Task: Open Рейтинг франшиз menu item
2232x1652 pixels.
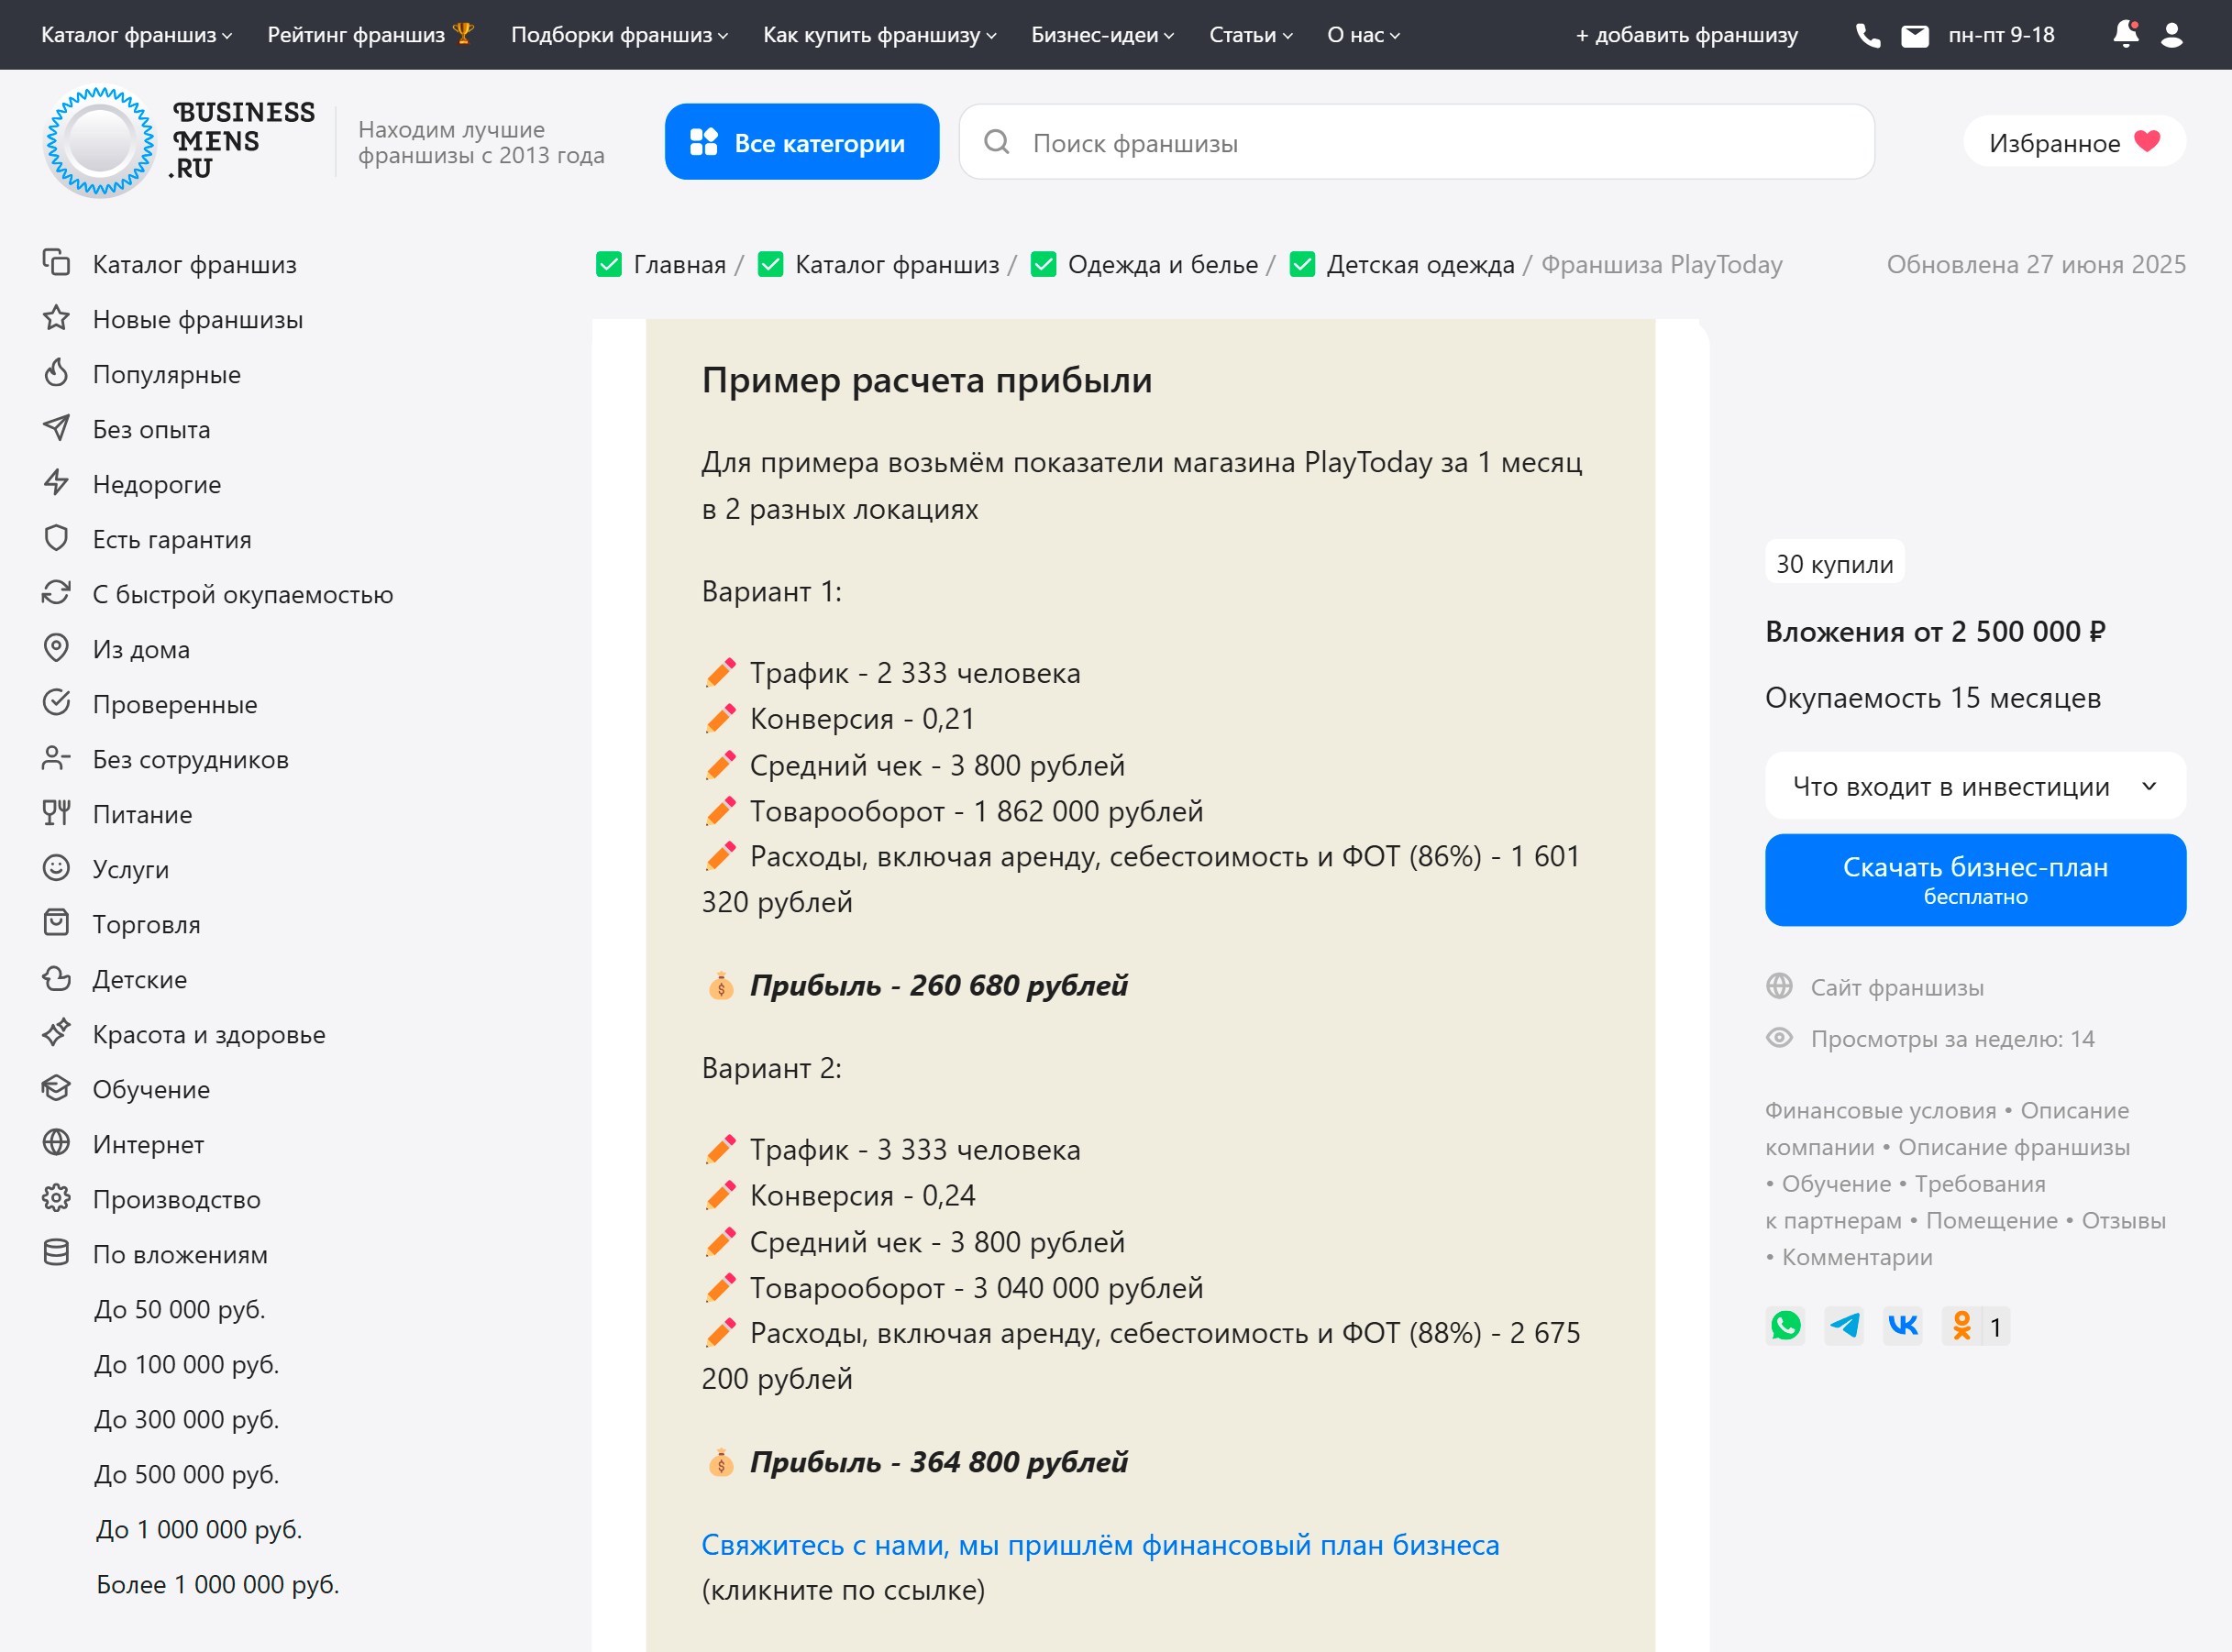Action: 370,35
